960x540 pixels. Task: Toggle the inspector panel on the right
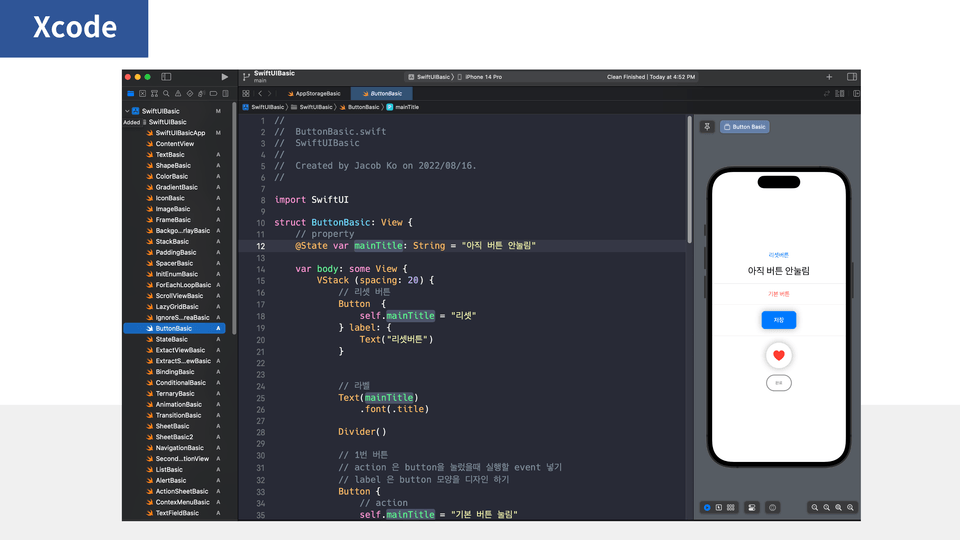click(x=852, y=77)
